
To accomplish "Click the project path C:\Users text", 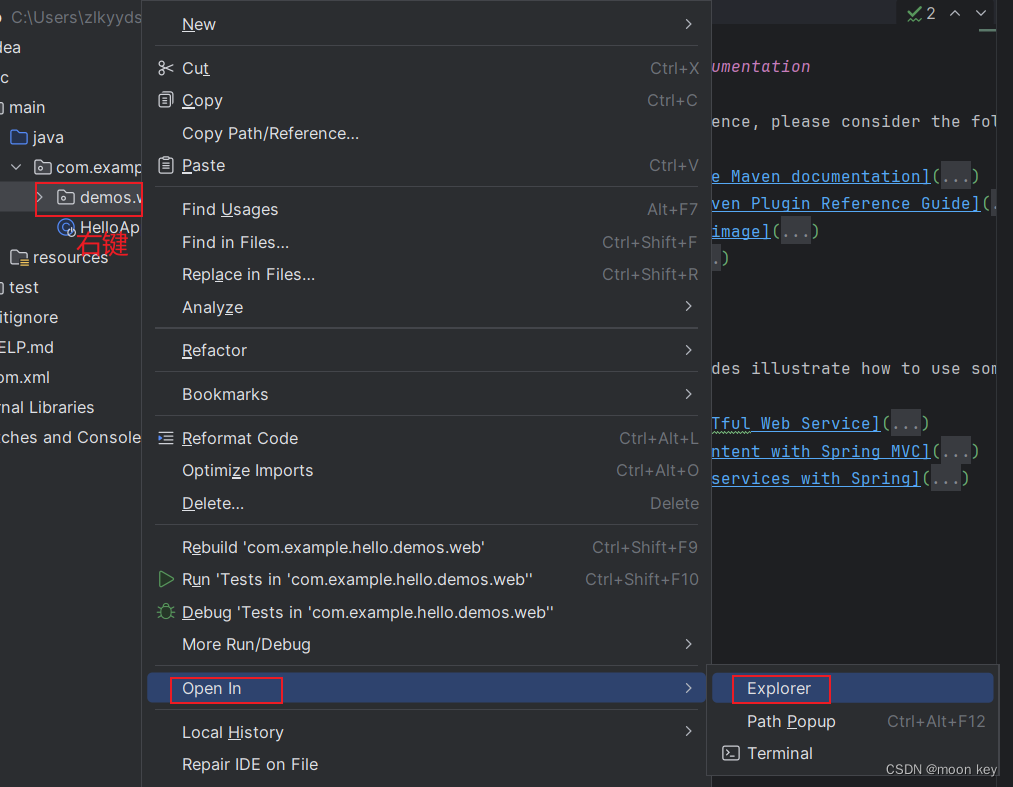I will [x=76, y=17].
